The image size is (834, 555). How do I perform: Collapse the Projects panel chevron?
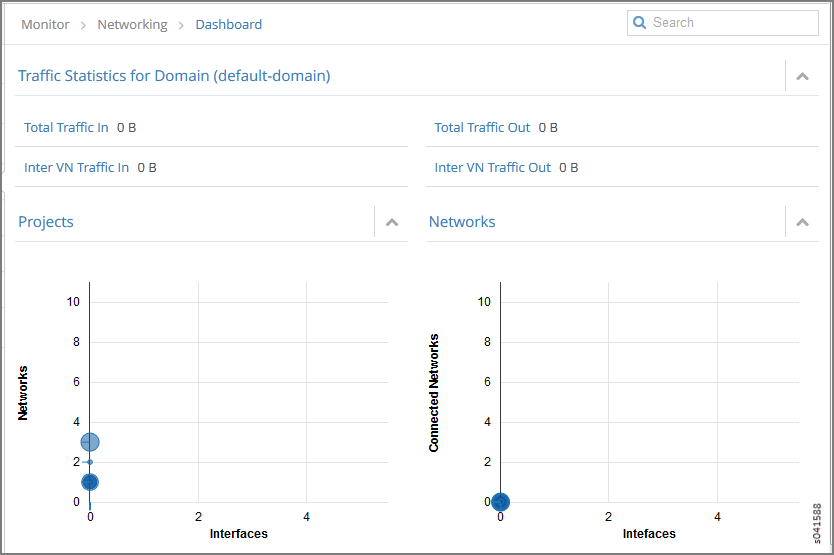(392, 222)
